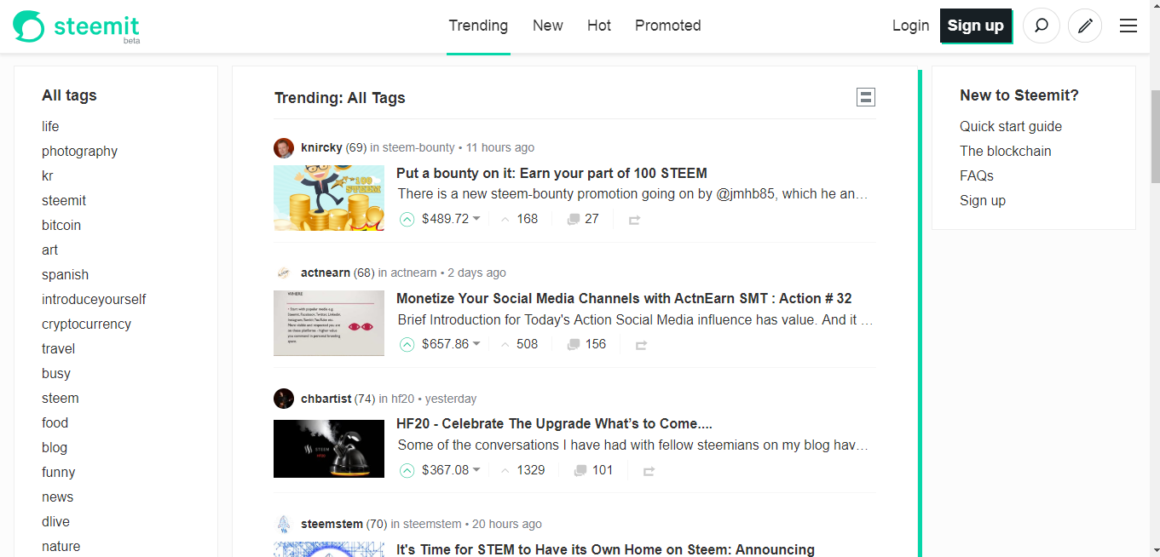Screen dimensions: 1160x557
Task: Open the FAQs link
Action: (x=977, y=176)
